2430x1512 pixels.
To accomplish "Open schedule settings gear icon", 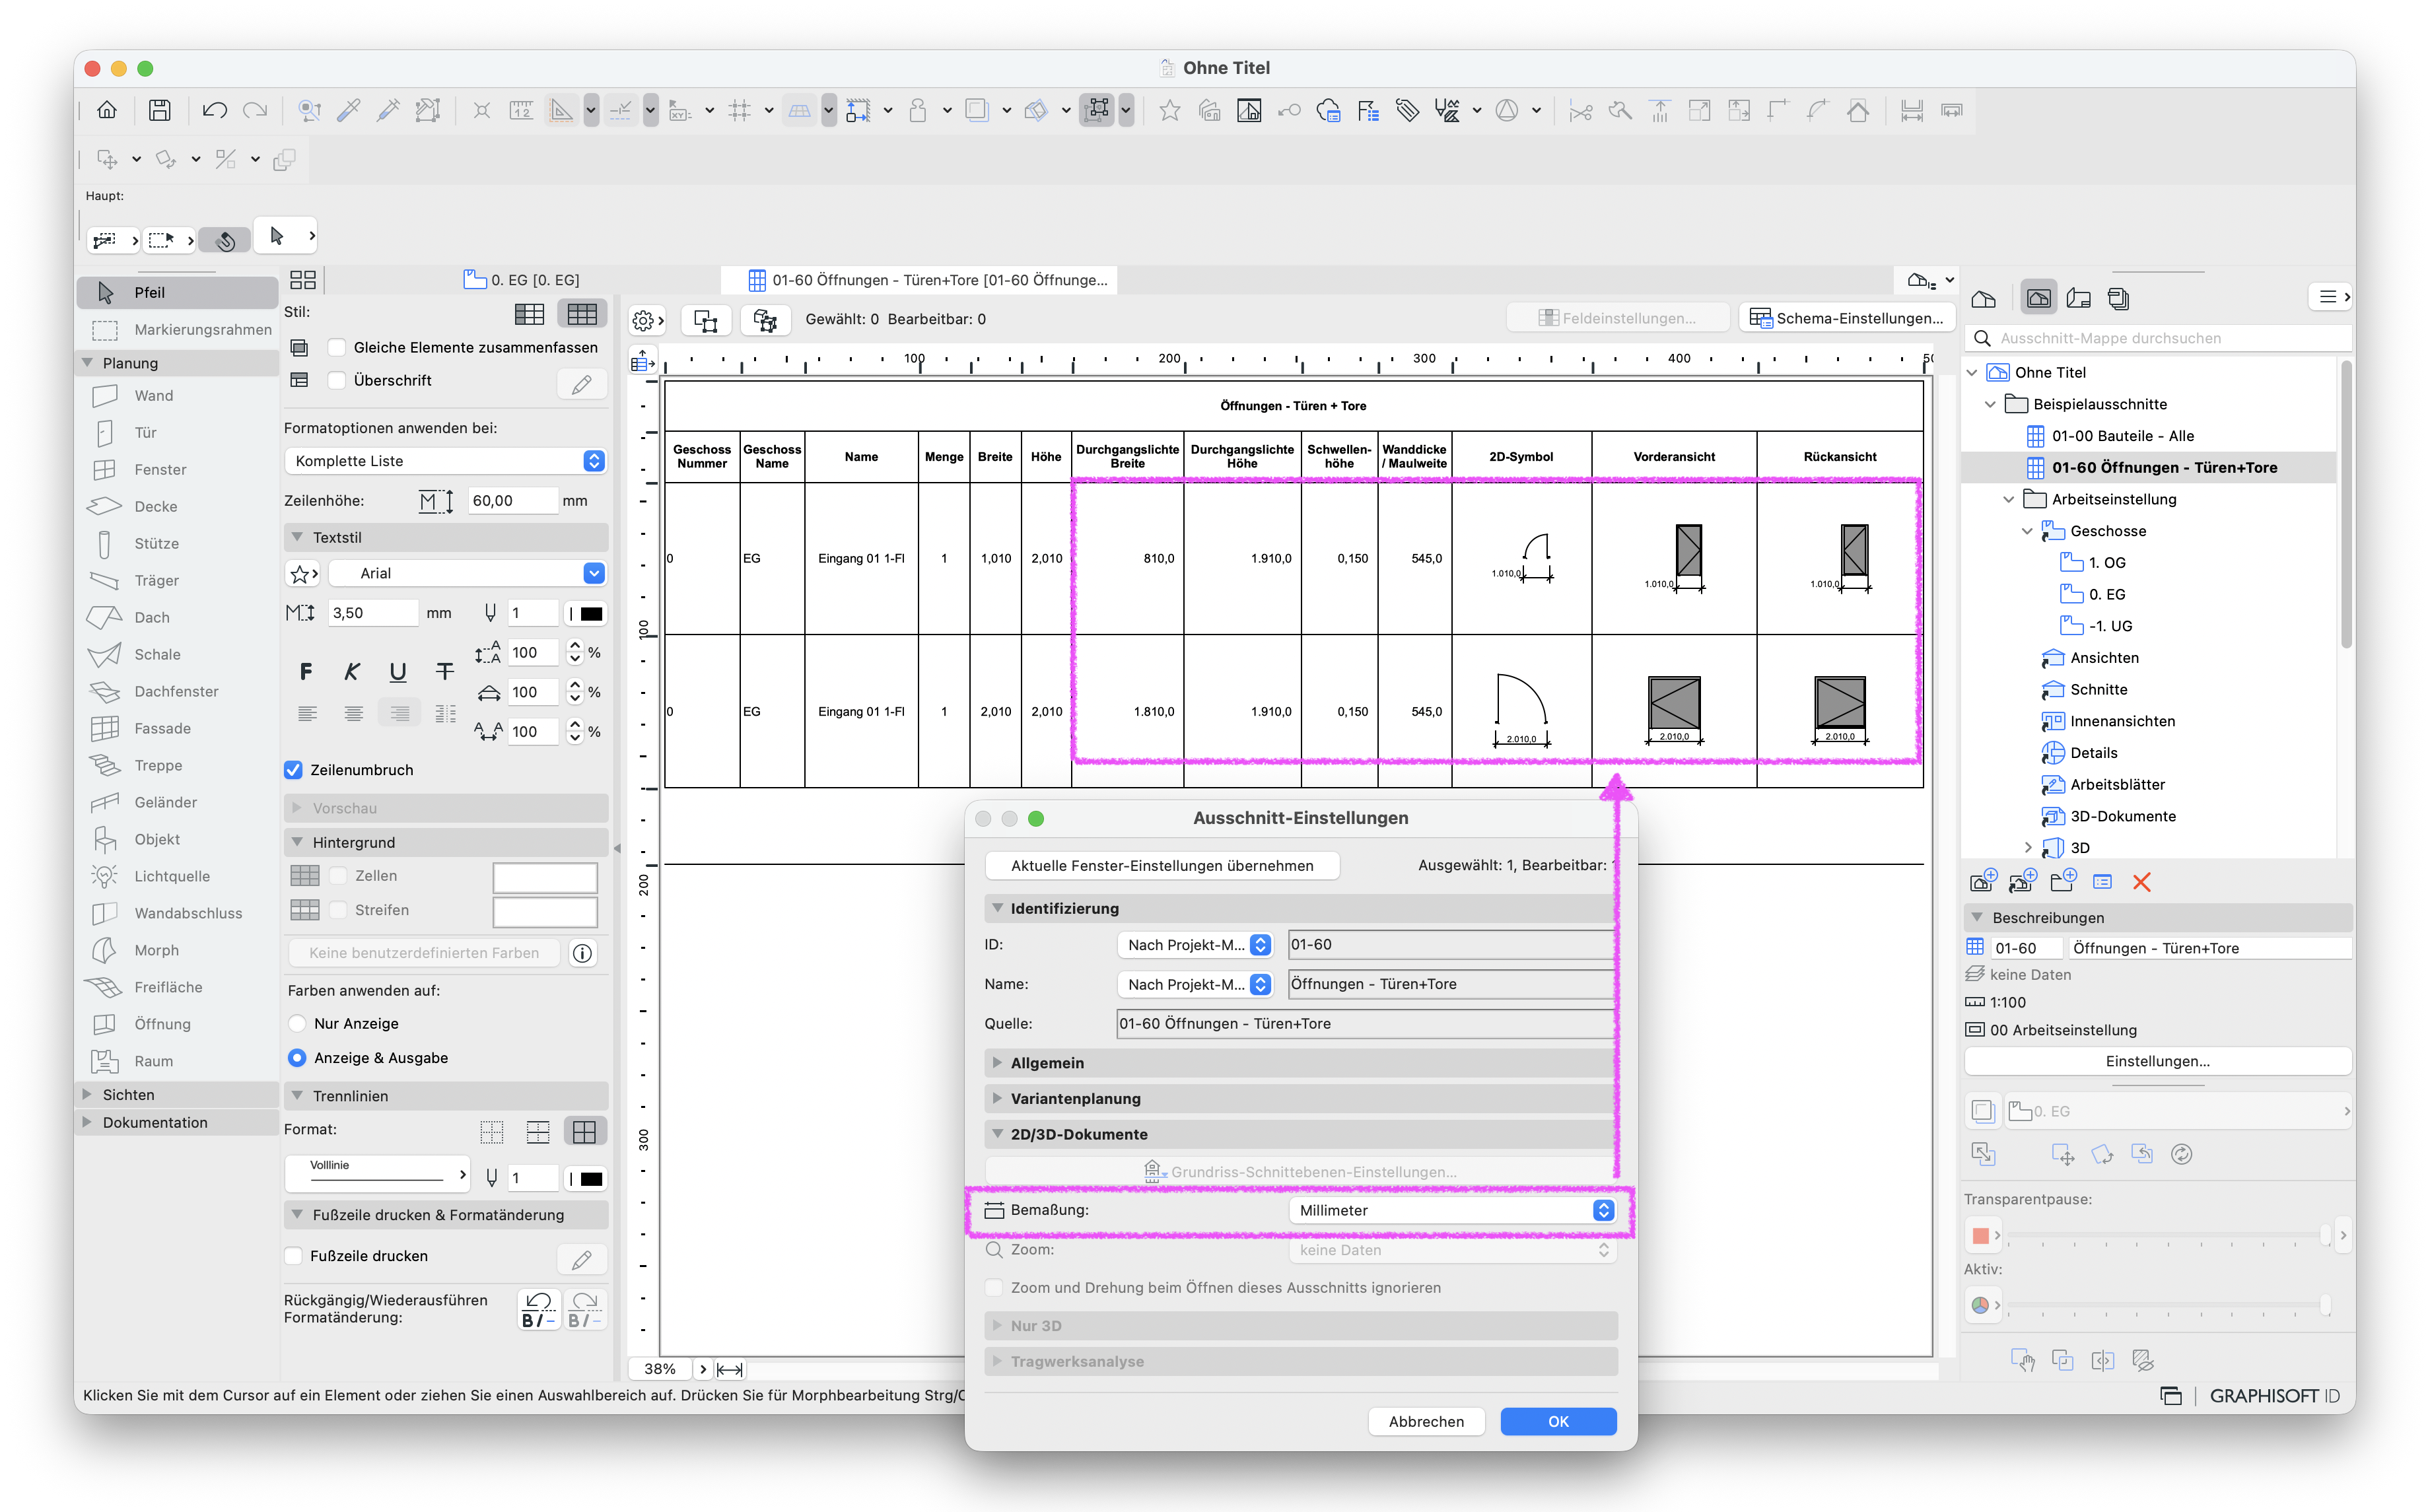I will (647, 320).
